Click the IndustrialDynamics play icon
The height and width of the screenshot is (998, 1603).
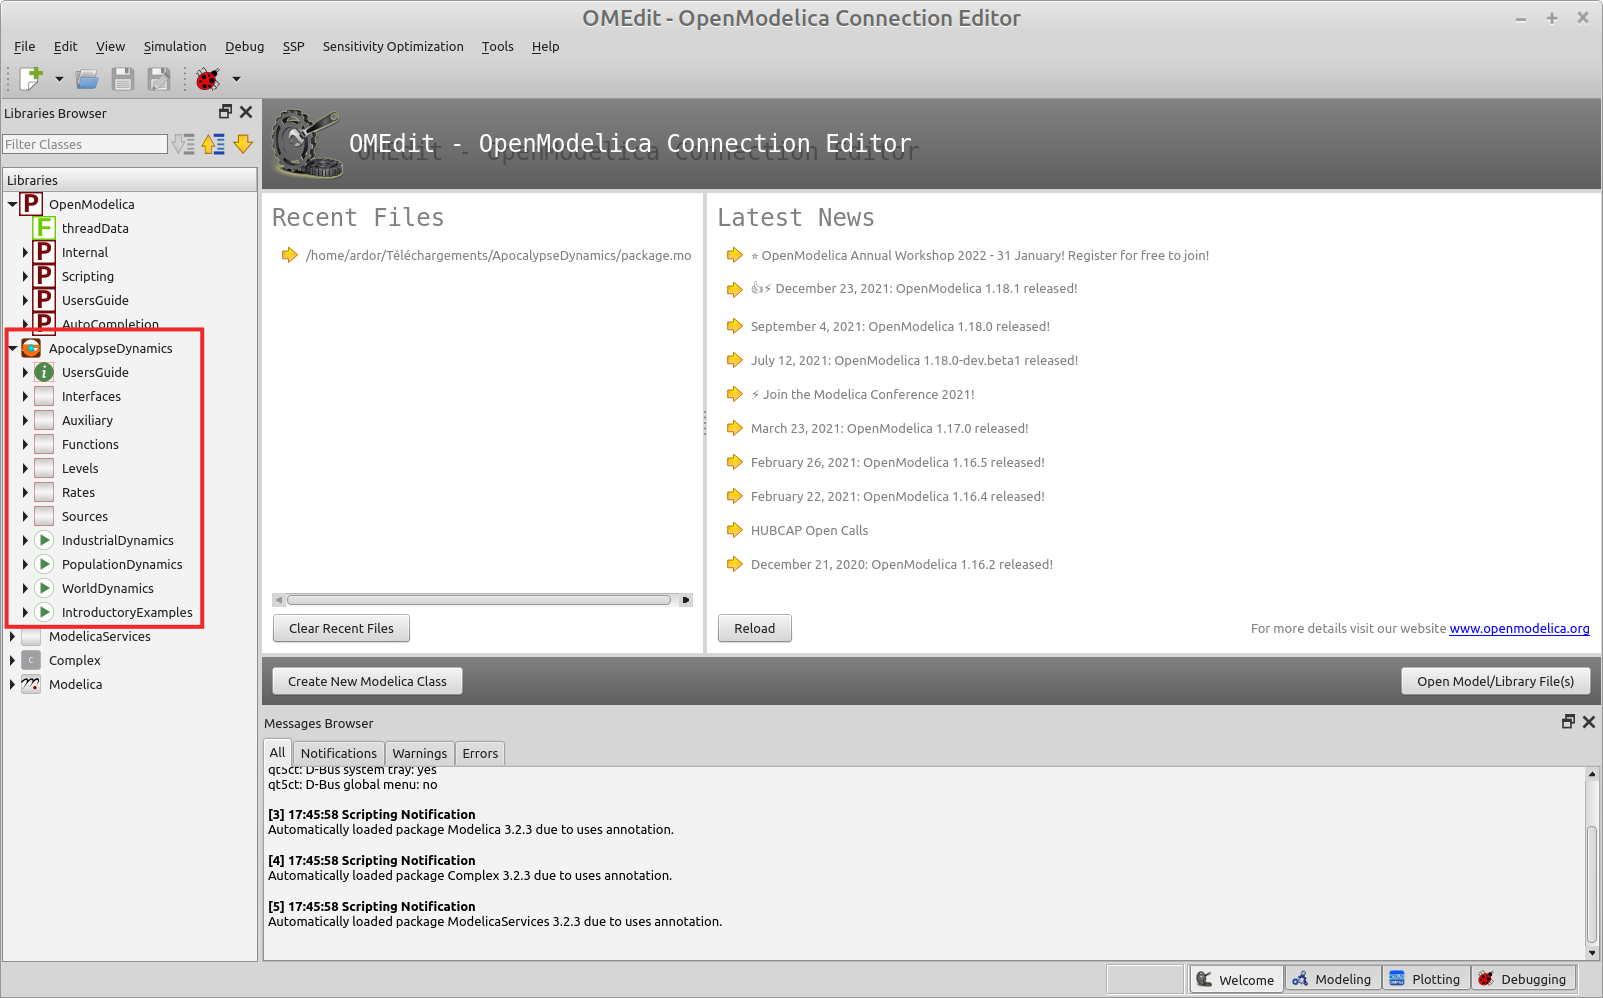(x=44, y=540)
